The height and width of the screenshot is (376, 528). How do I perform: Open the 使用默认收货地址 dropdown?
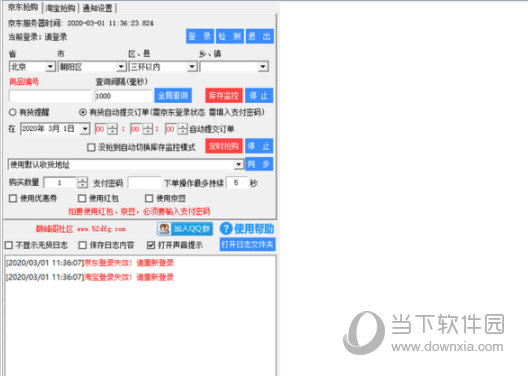125,164
